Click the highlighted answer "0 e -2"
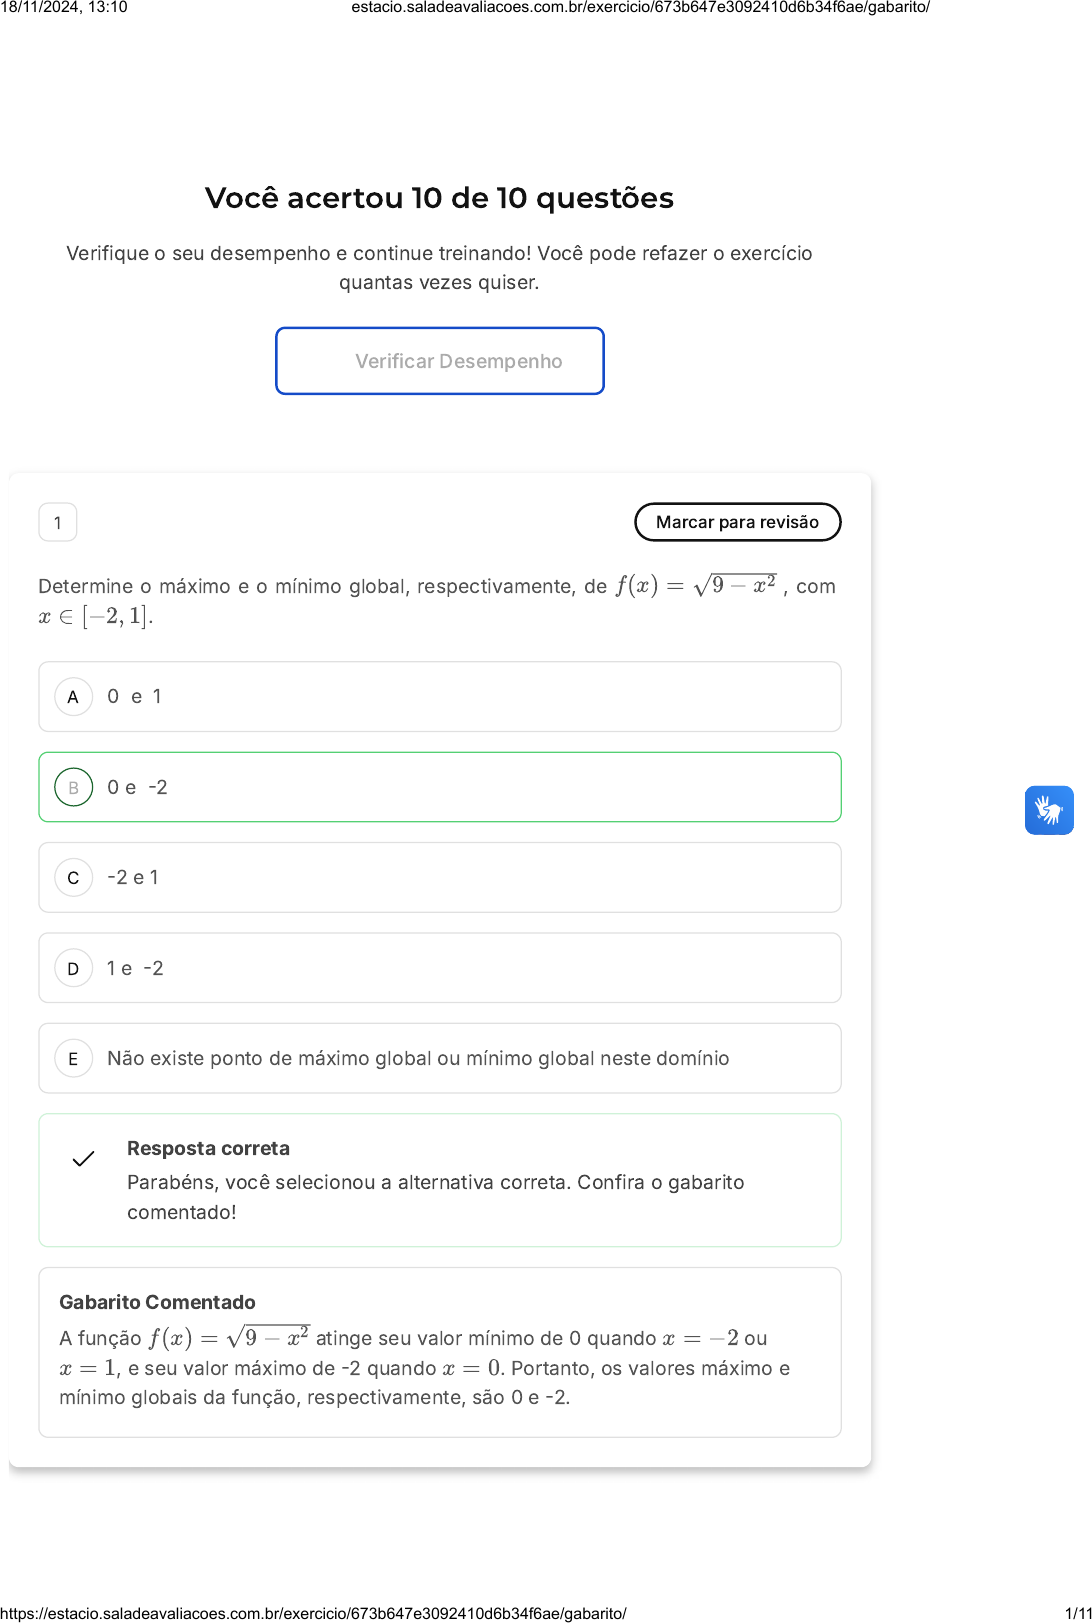This screenshot has height=1623, width=1092. coord(137,788)
